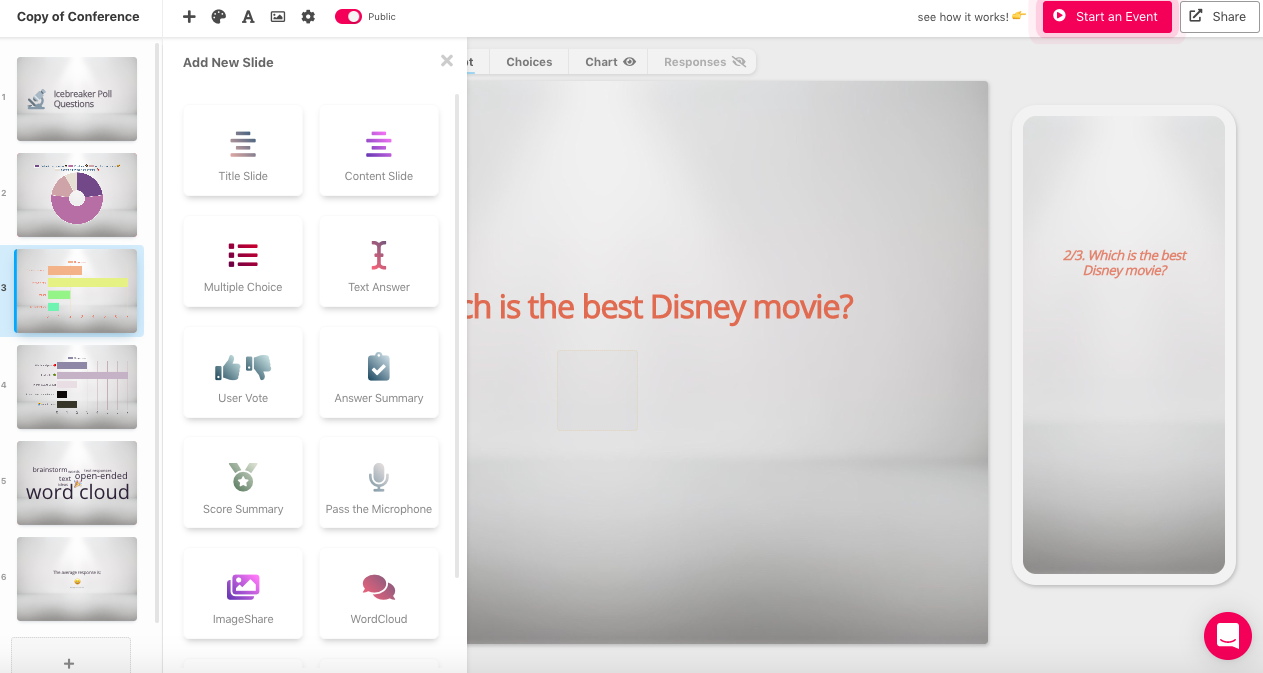Open the chat support bubble icon
The height and width of the screenshot is (673, 1263).
coord(1228,636)
